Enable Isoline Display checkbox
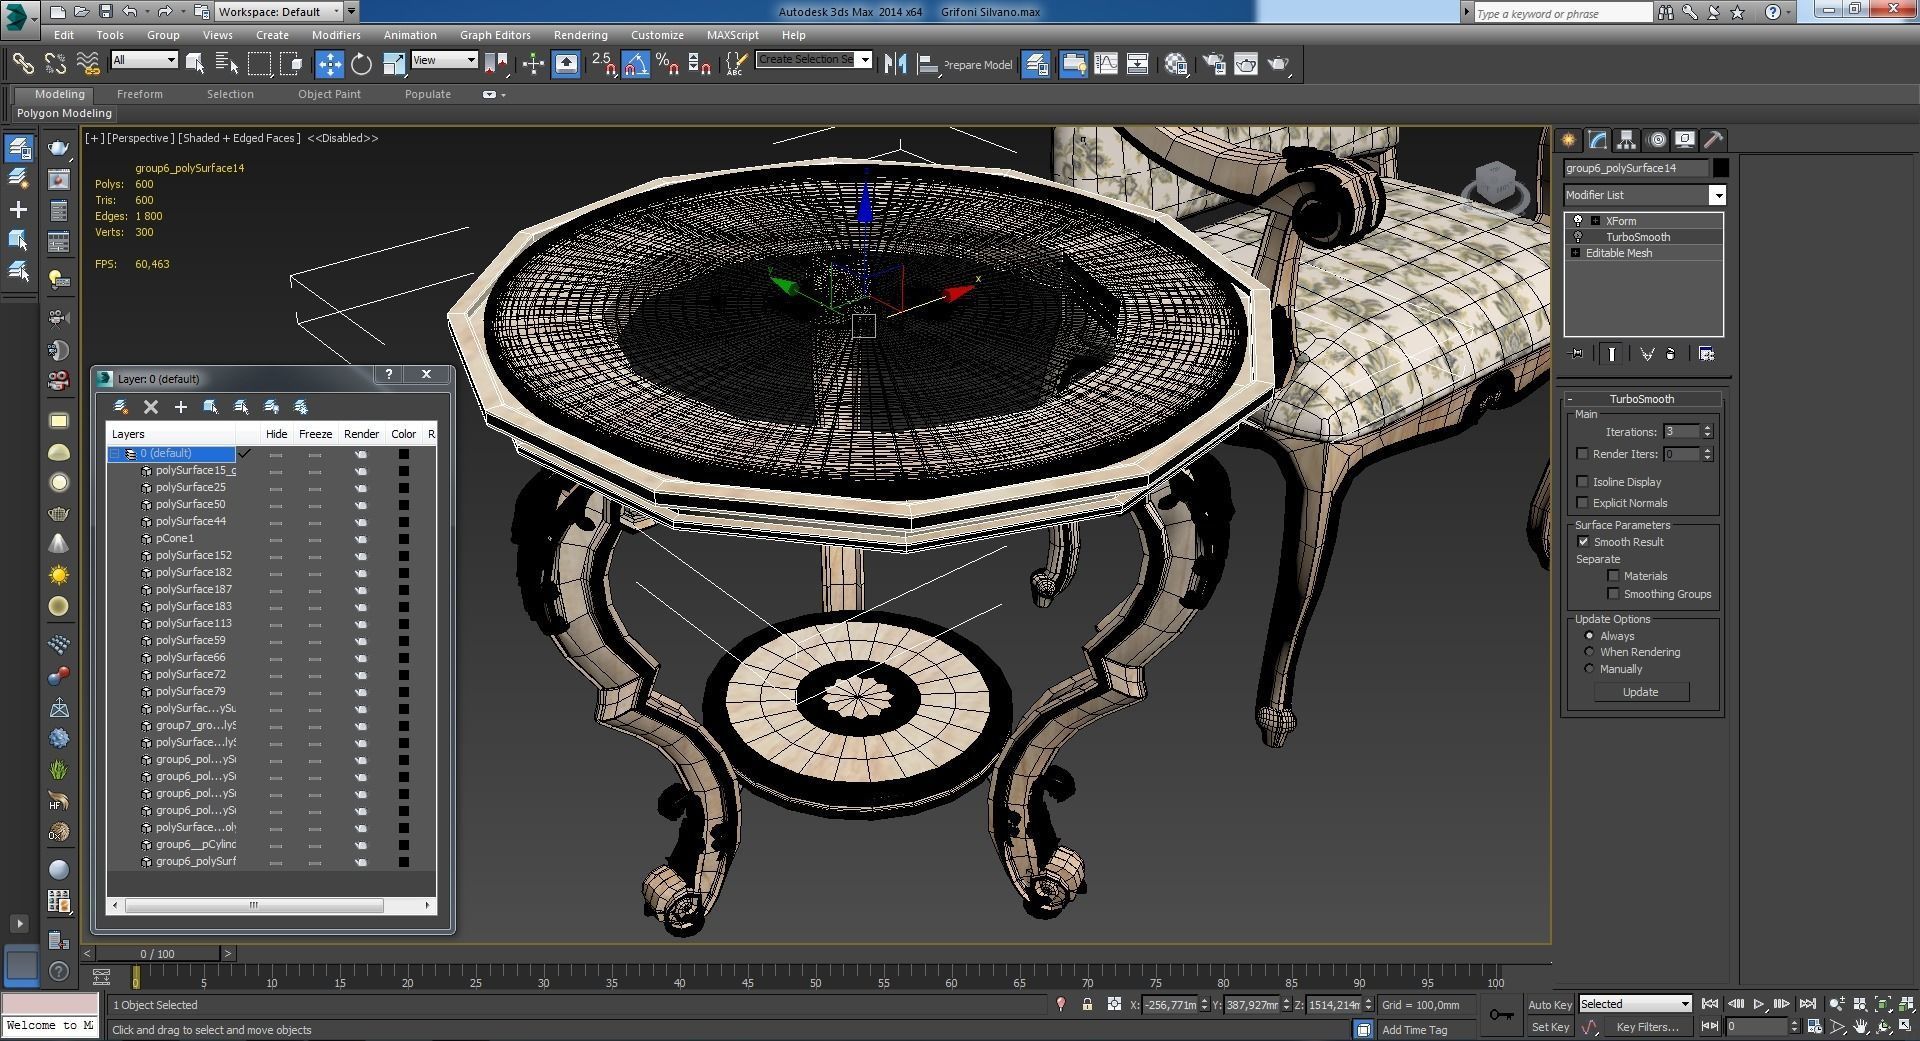The height and width of the screenshot is (1041, 1920). [1582, 482]
